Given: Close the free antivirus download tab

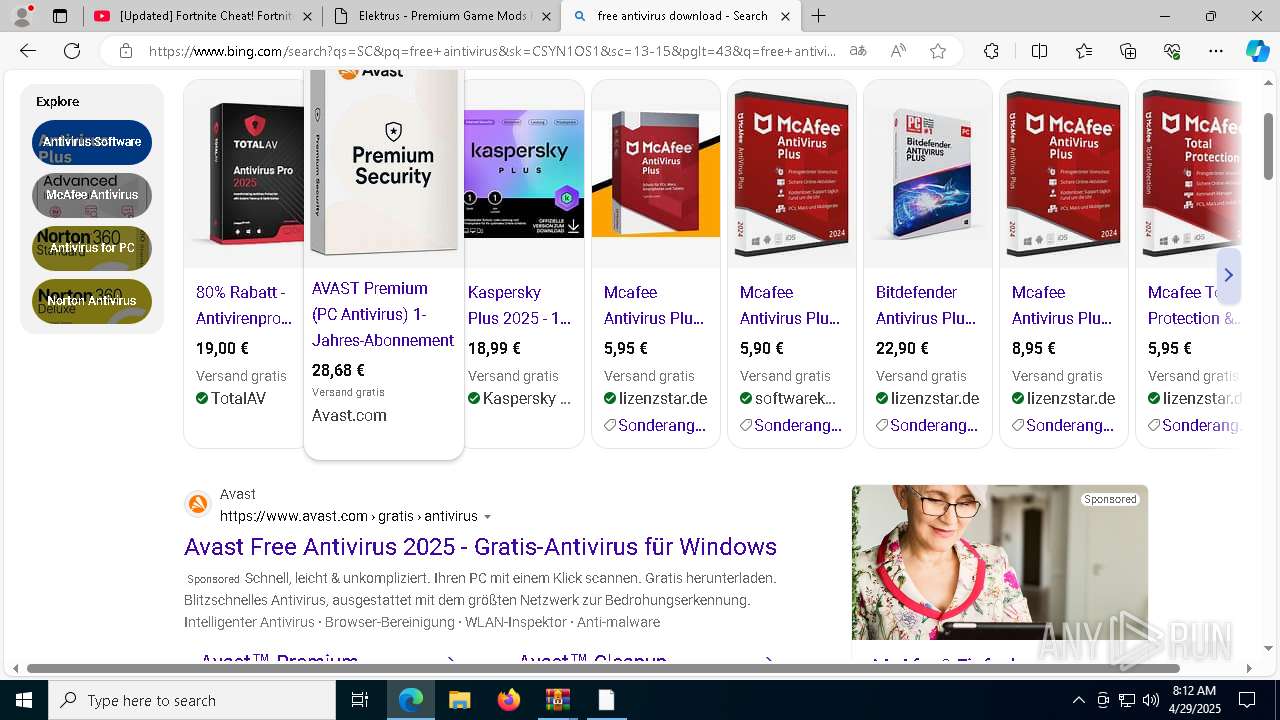Looking at the screenshot, I should pos(786,16).
